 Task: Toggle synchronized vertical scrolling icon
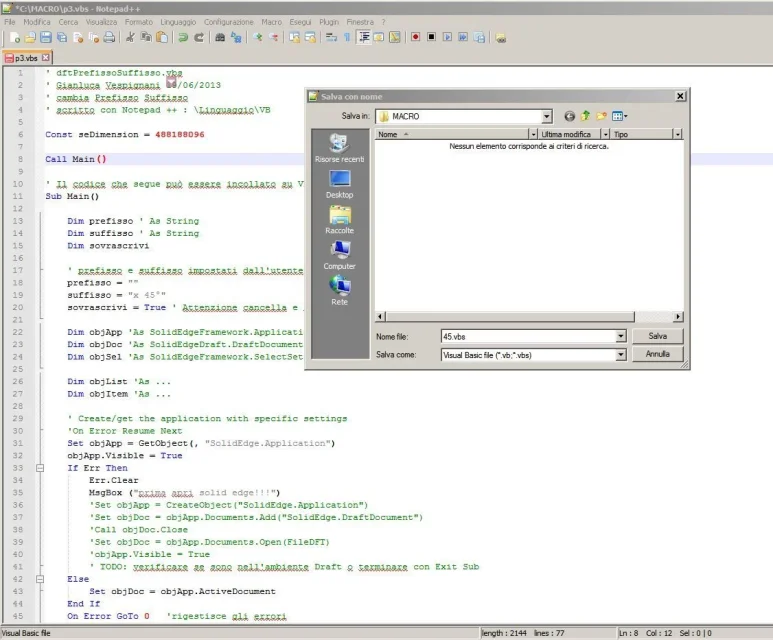[x=294, y=37]
